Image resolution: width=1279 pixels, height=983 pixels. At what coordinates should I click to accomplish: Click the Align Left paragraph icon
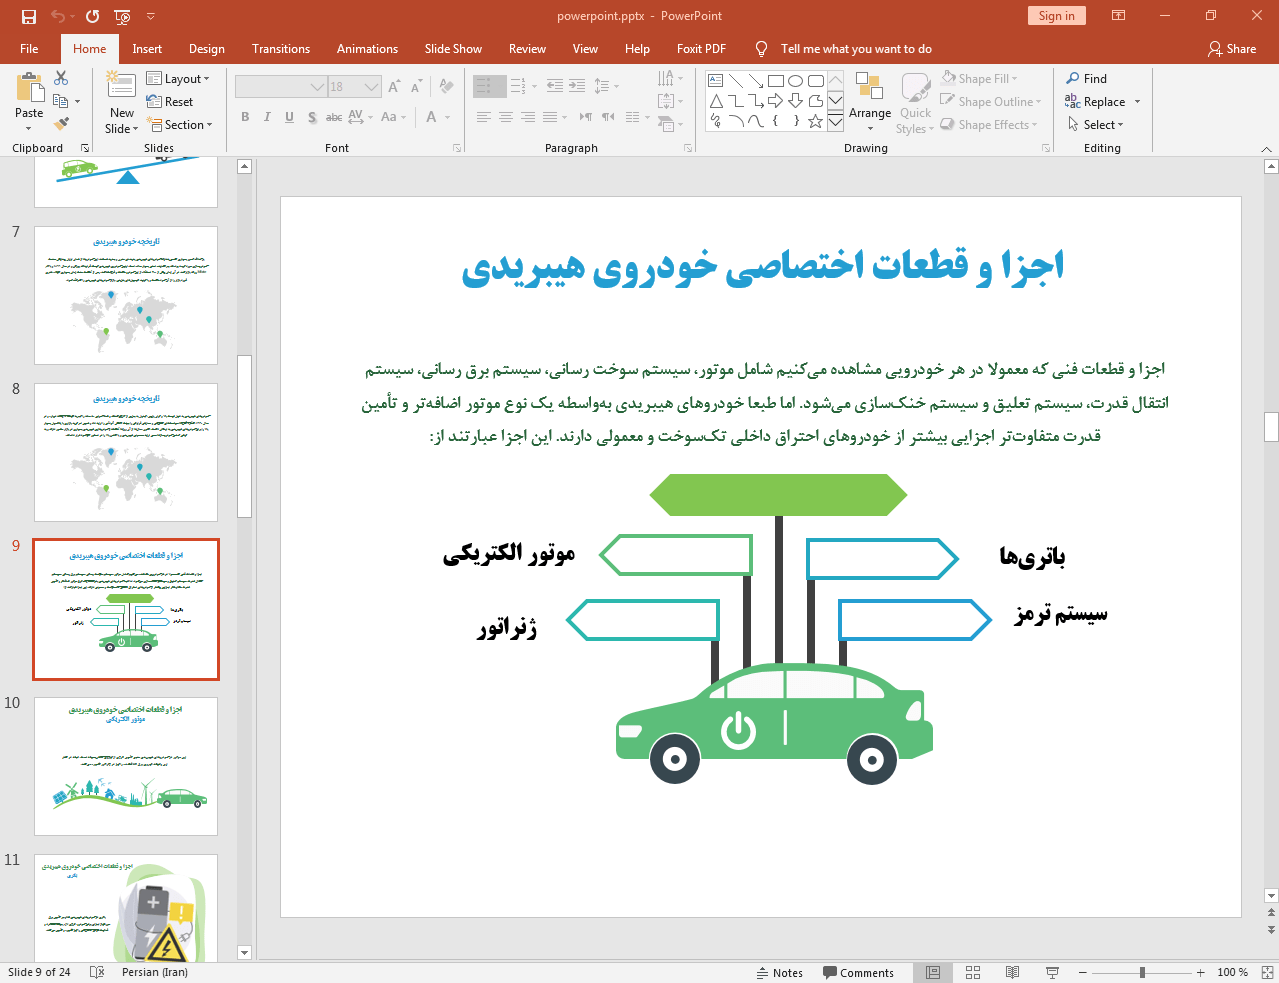click(x=483, y=117)
